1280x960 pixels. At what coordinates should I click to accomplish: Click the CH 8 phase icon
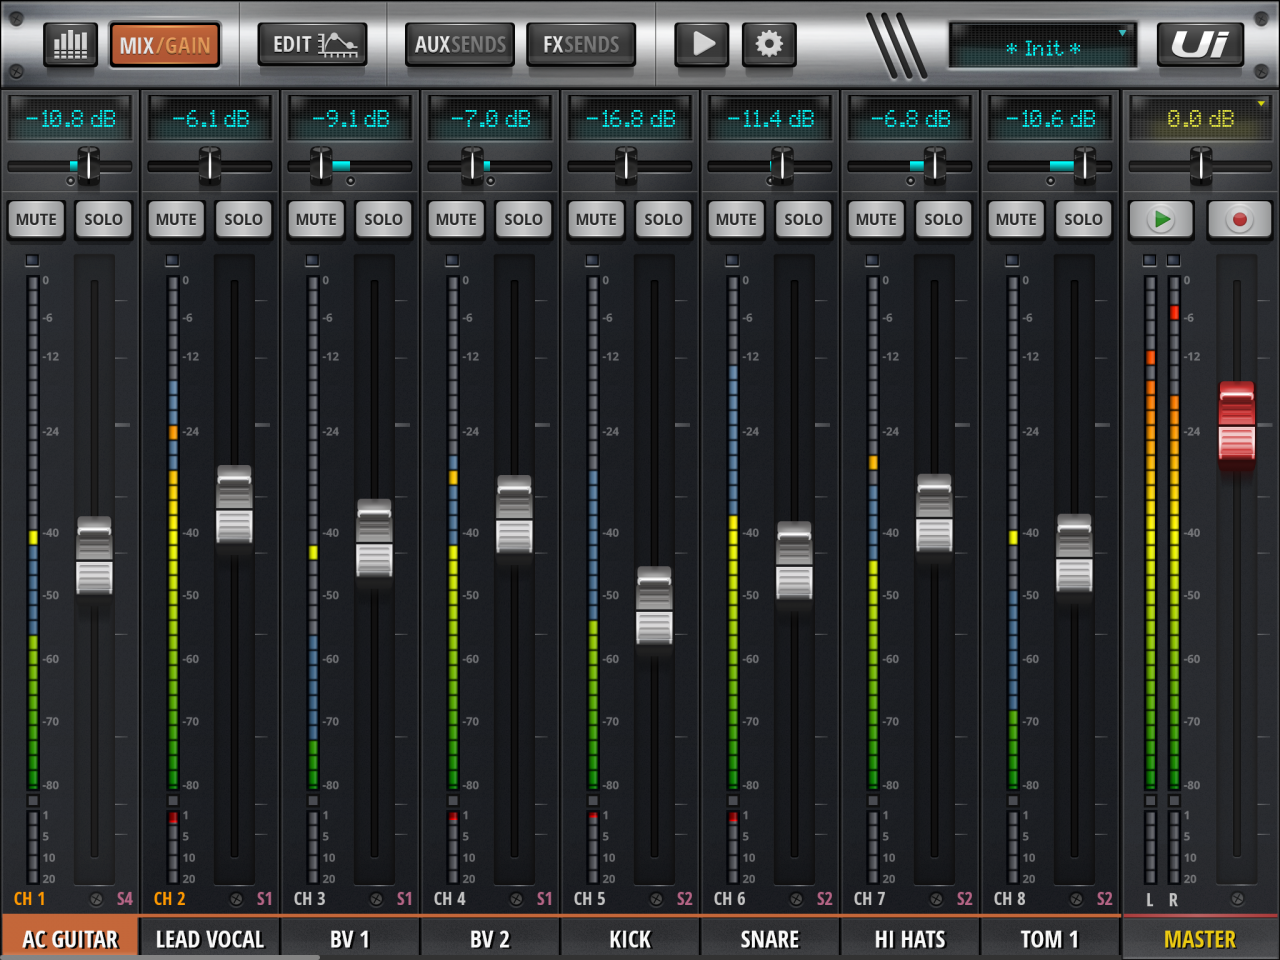(x=1076, y=899)
